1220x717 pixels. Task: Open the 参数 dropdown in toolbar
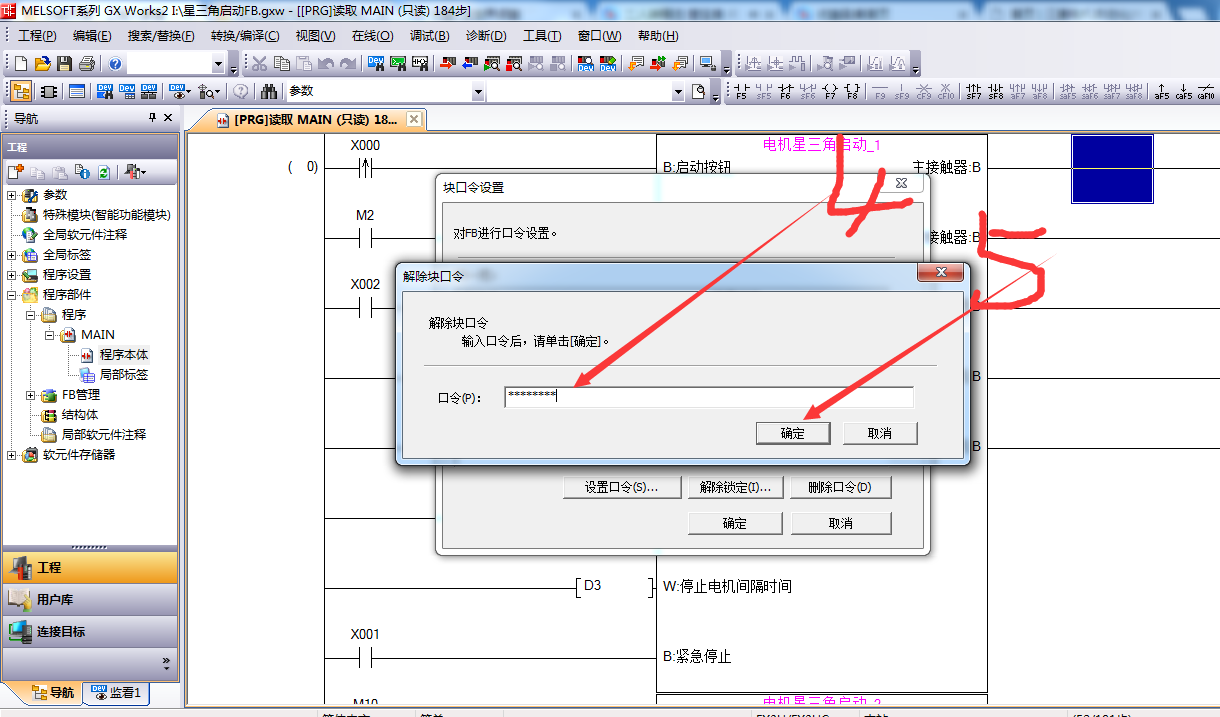pyautogui.click(x=478, y=92)
